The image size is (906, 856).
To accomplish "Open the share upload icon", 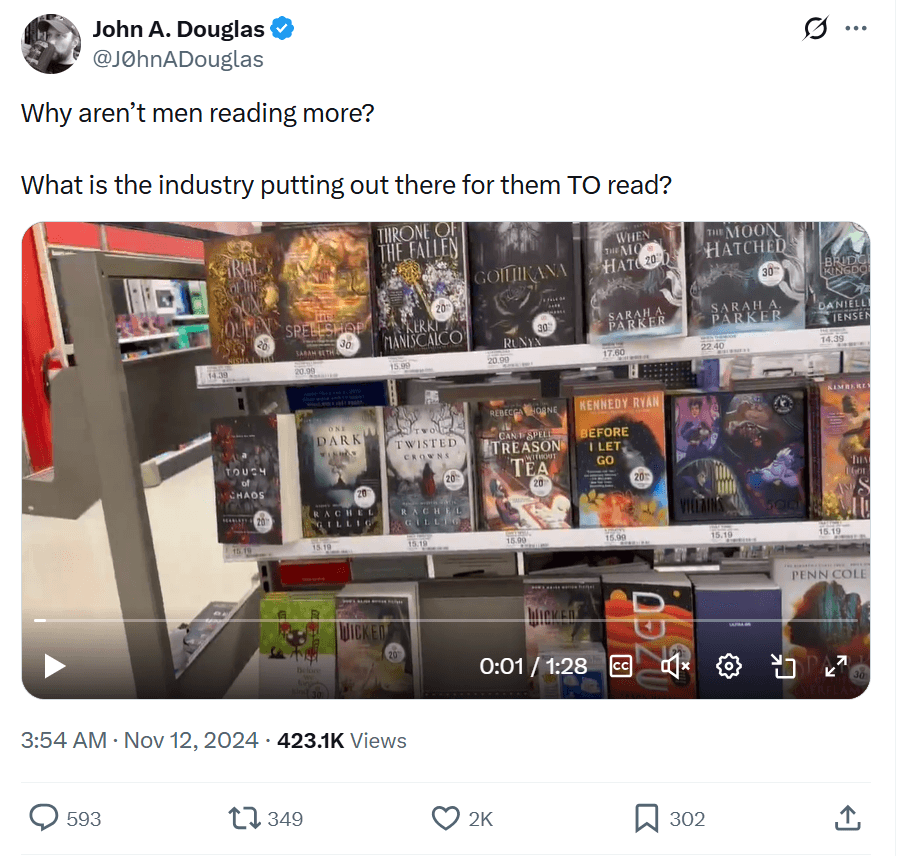I will coord(848,818).
